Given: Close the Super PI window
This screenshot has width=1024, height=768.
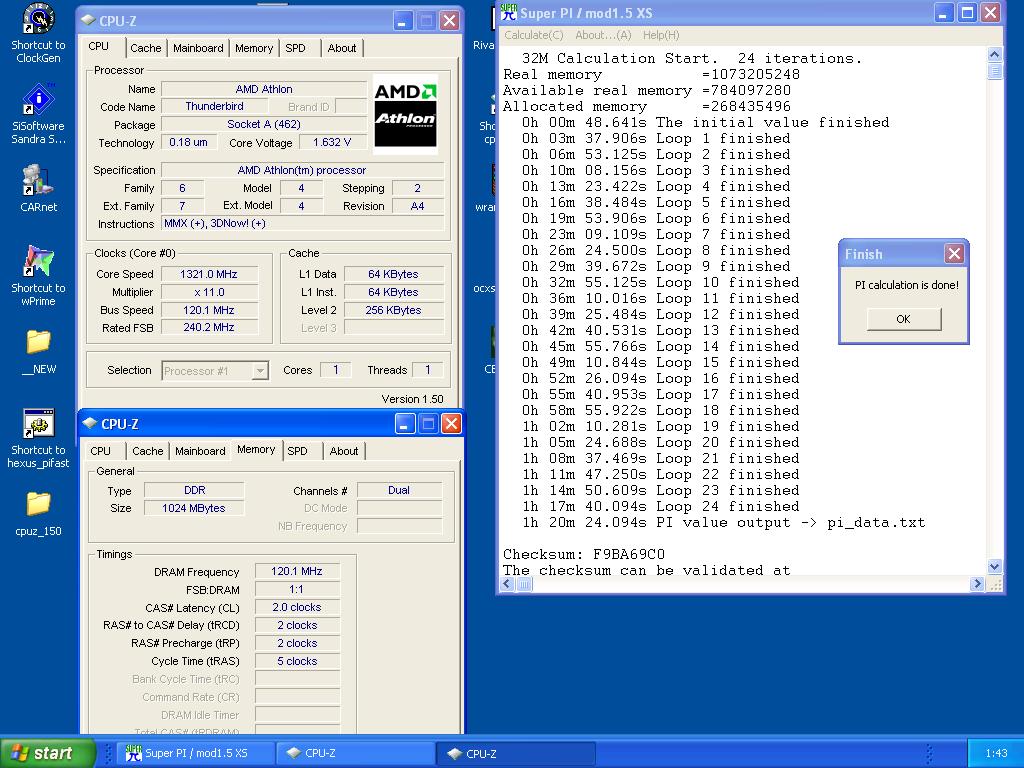Looking at the screenshot, I should pyautogui.click(x=991, y=12).
